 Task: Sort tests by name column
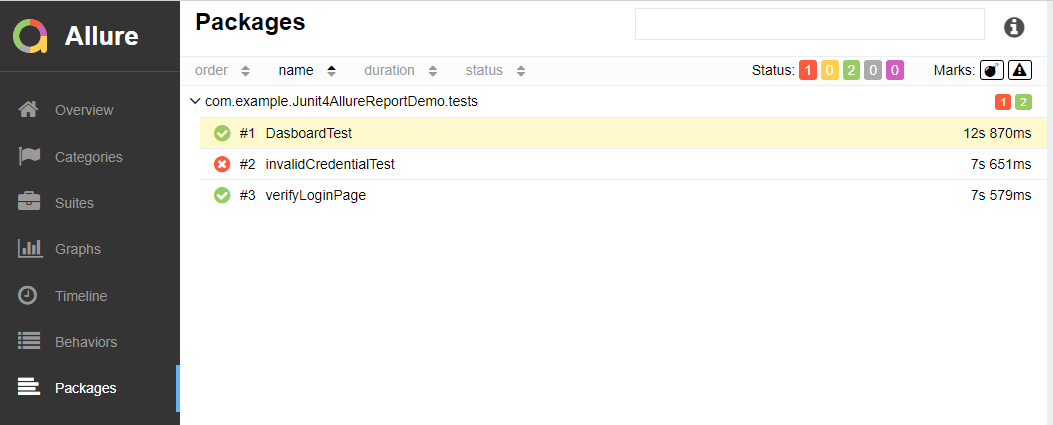coord(306,70)
